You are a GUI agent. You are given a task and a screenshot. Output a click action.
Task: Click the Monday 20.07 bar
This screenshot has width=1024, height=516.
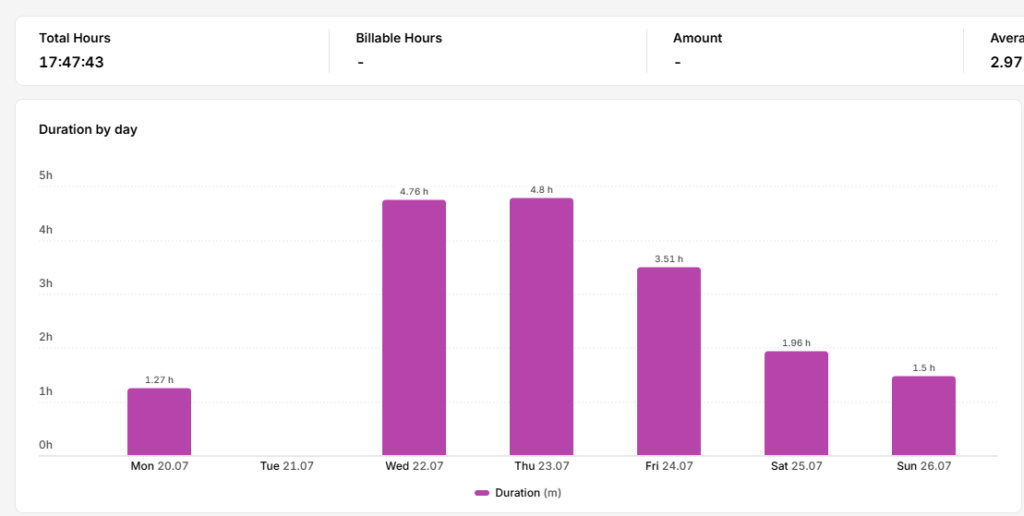(159, 422)
